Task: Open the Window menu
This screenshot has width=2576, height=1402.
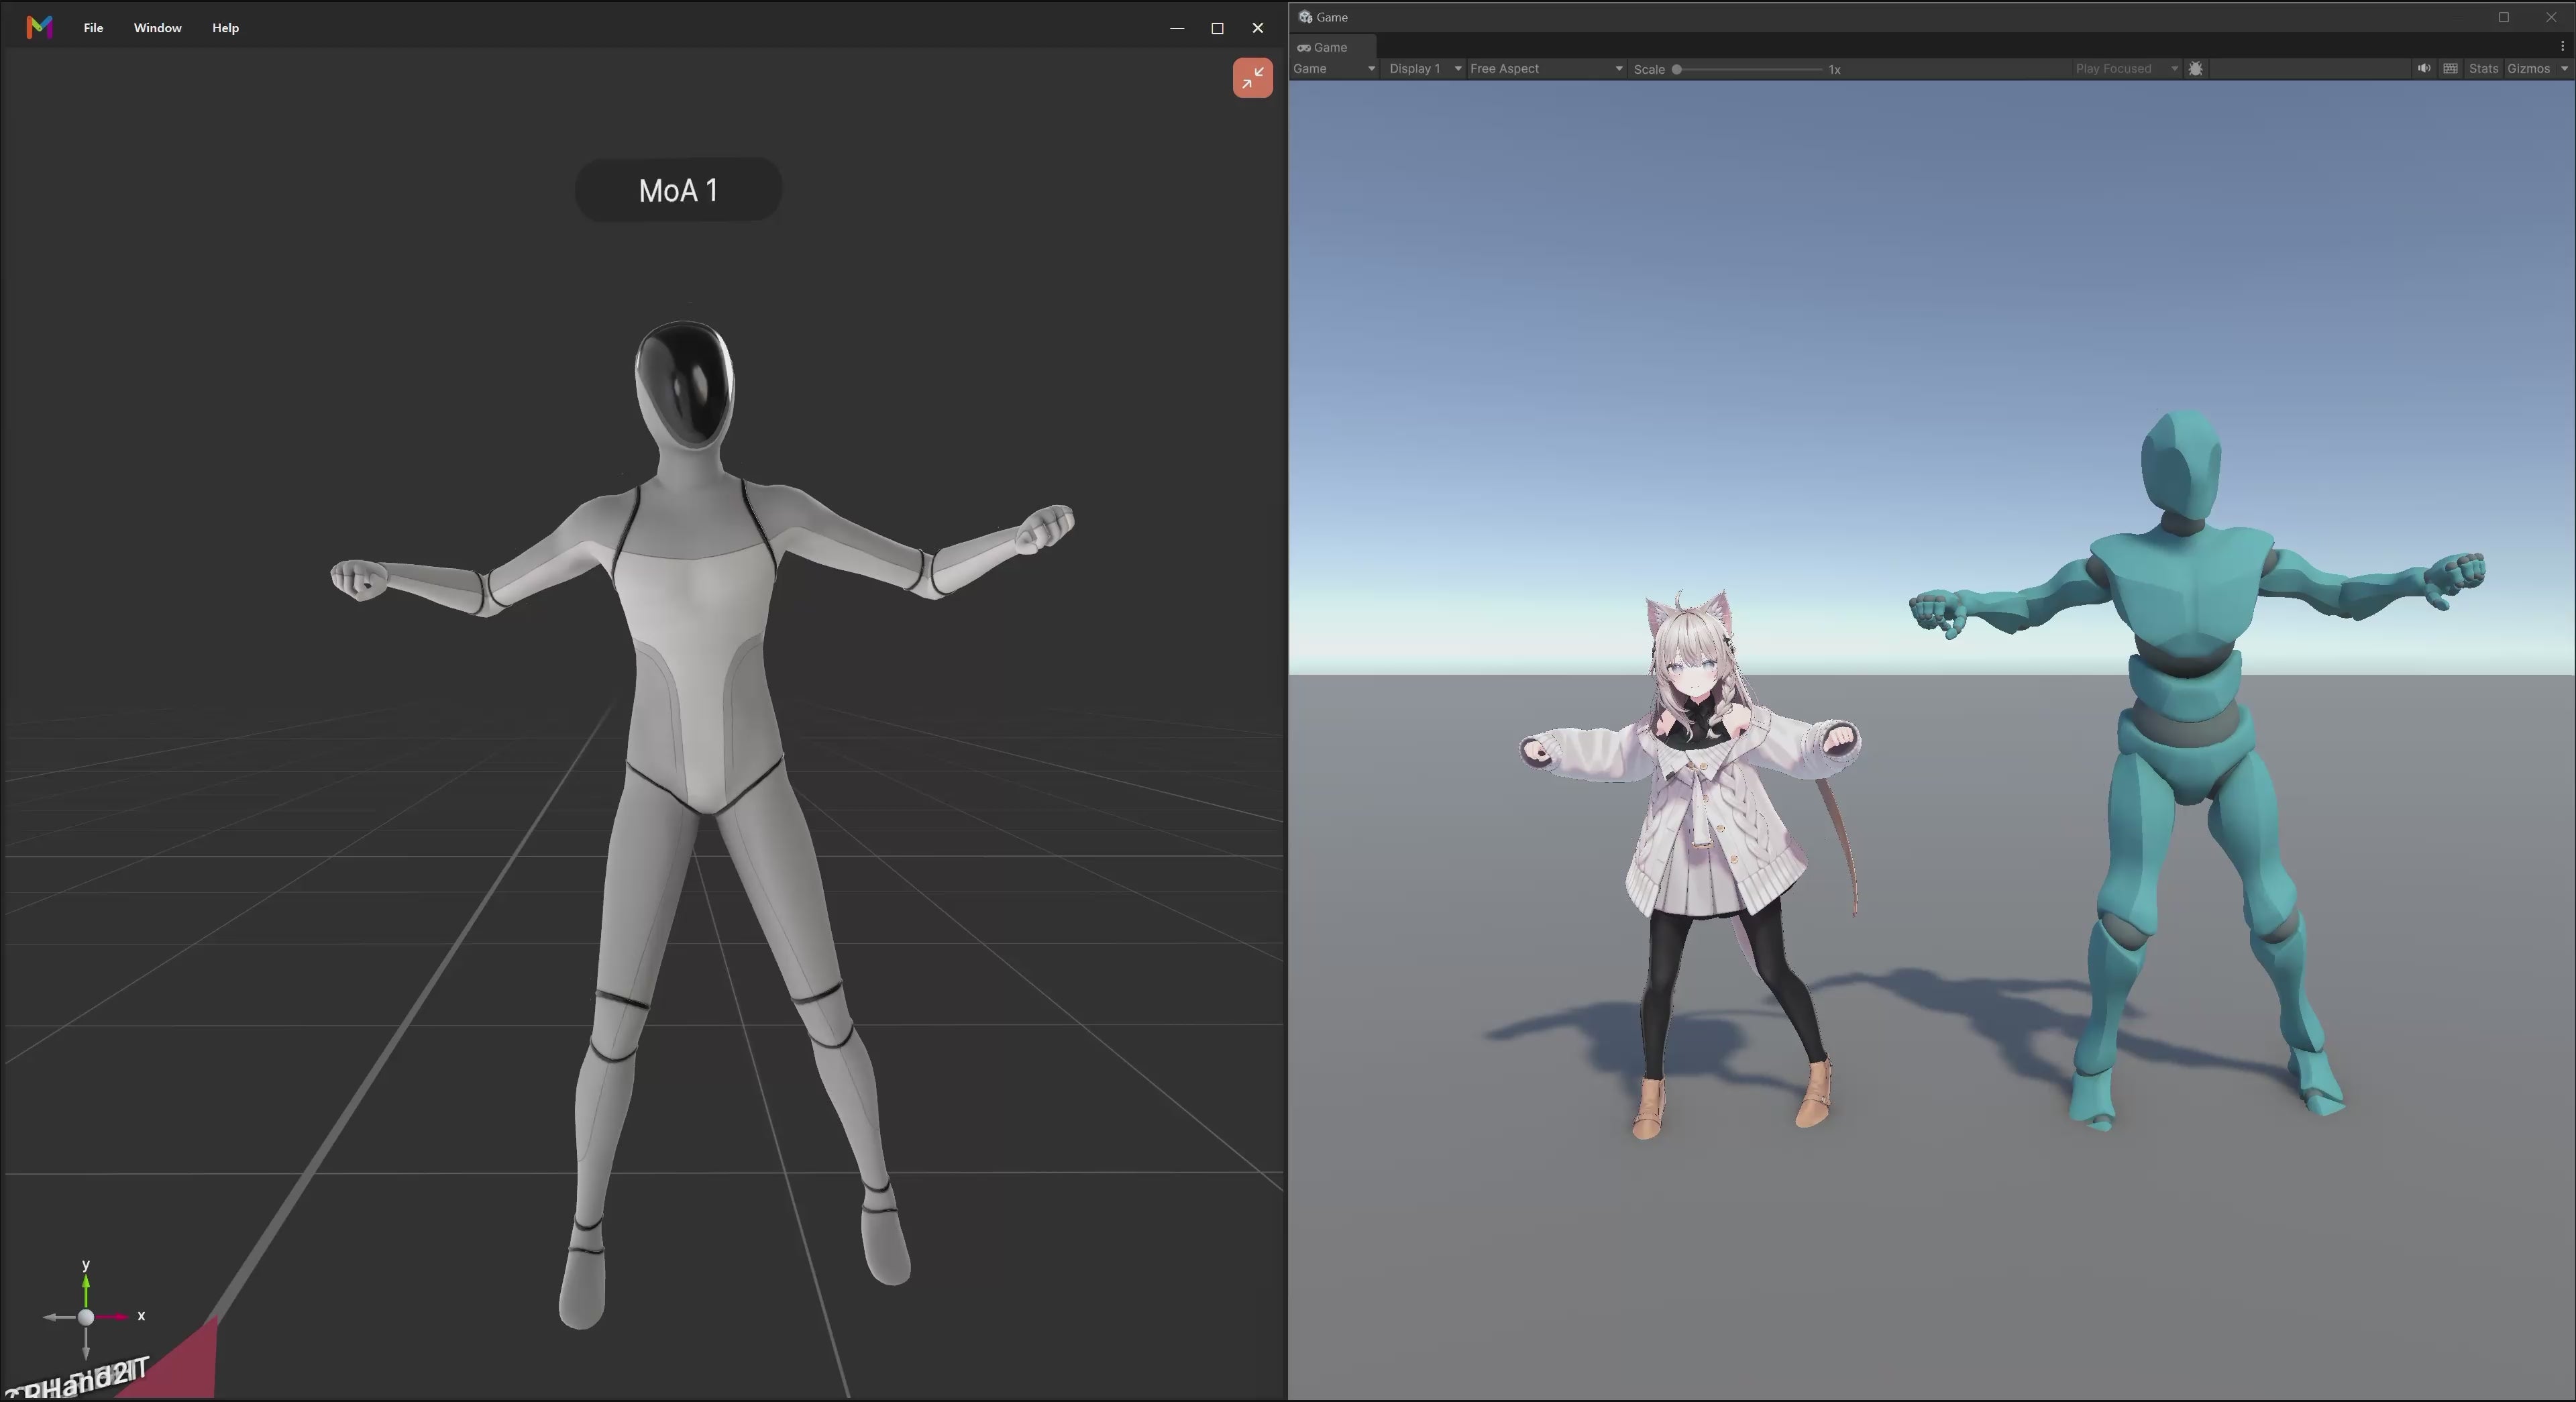Action: pos(158,28)
